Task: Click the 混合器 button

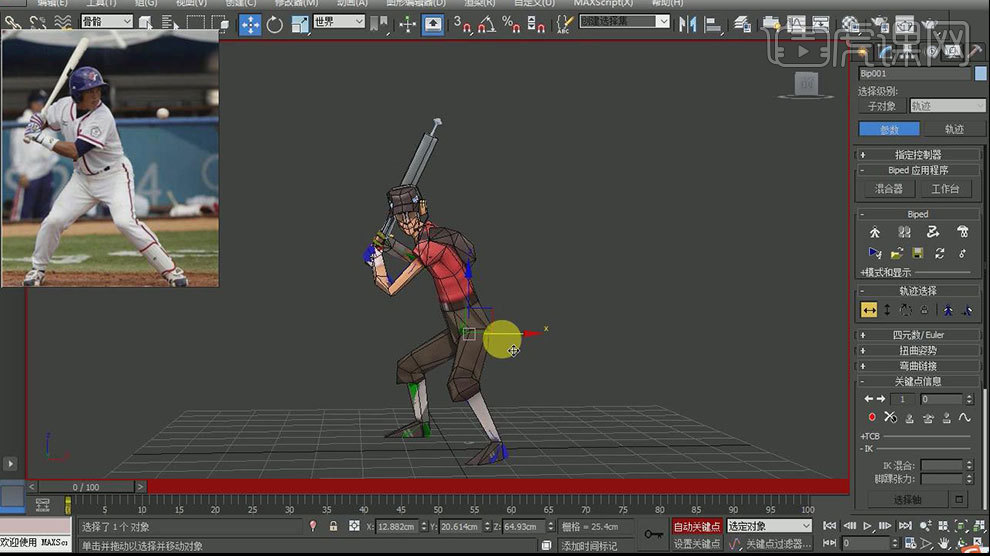Action: [x=888, y=189]
